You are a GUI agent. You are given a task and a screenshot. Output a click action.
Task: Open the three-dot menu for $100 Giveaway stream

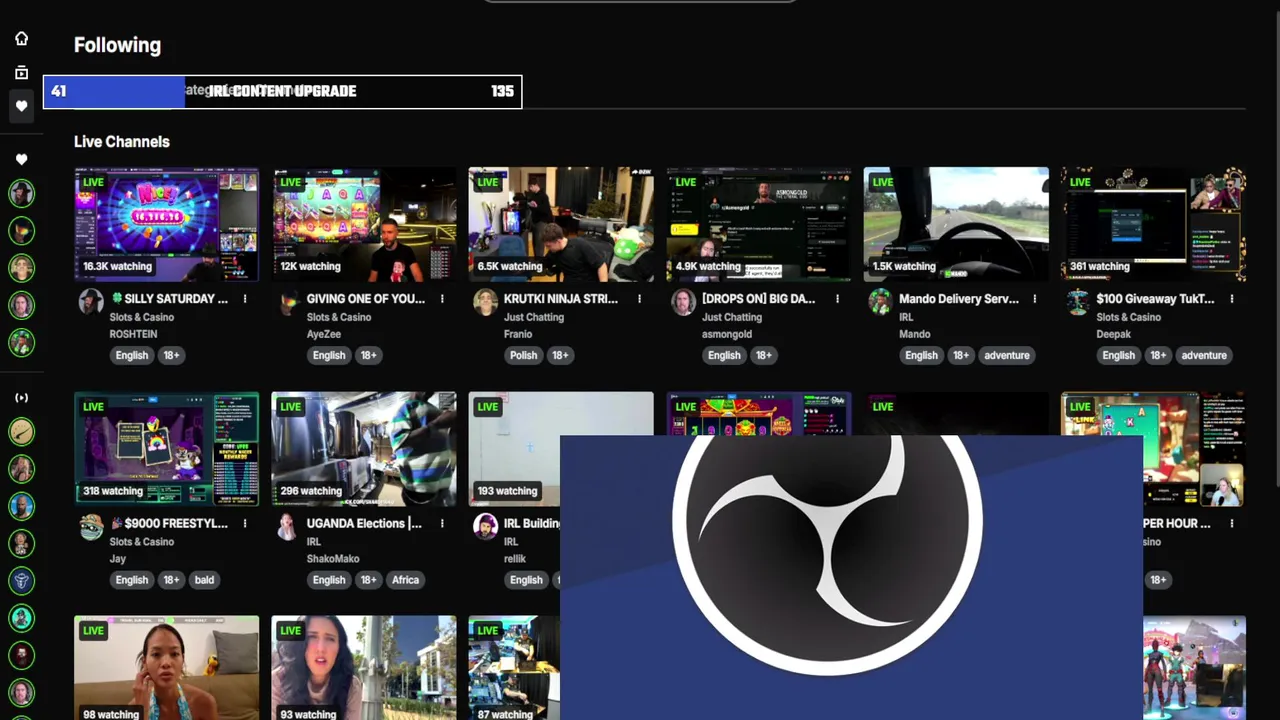[x=1231, y=299]
